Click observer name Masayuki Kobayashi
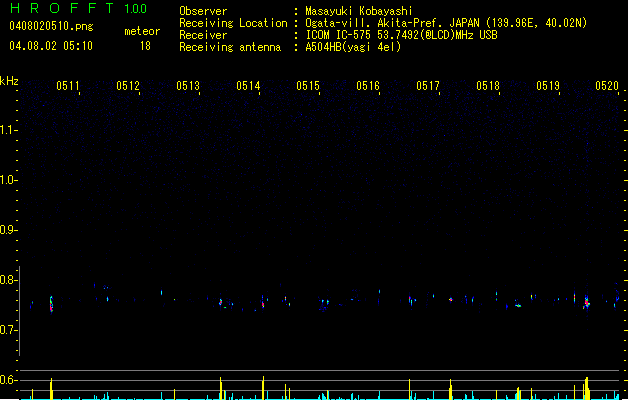Screen dimensions: 629x400 [x=359, y=11]
